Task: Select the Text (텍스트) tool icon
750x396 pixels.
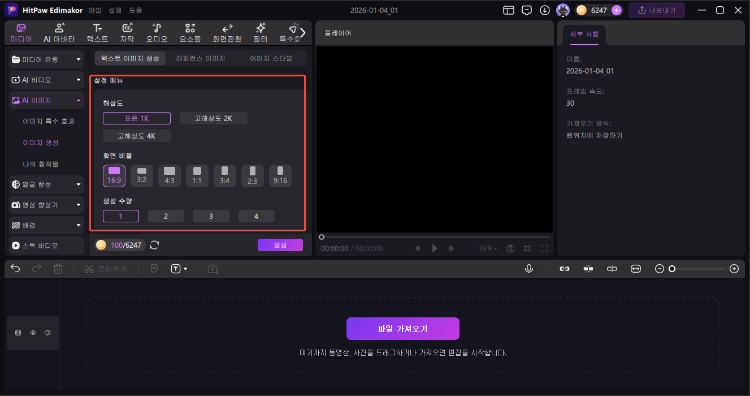Action: [x=97, y=33]
